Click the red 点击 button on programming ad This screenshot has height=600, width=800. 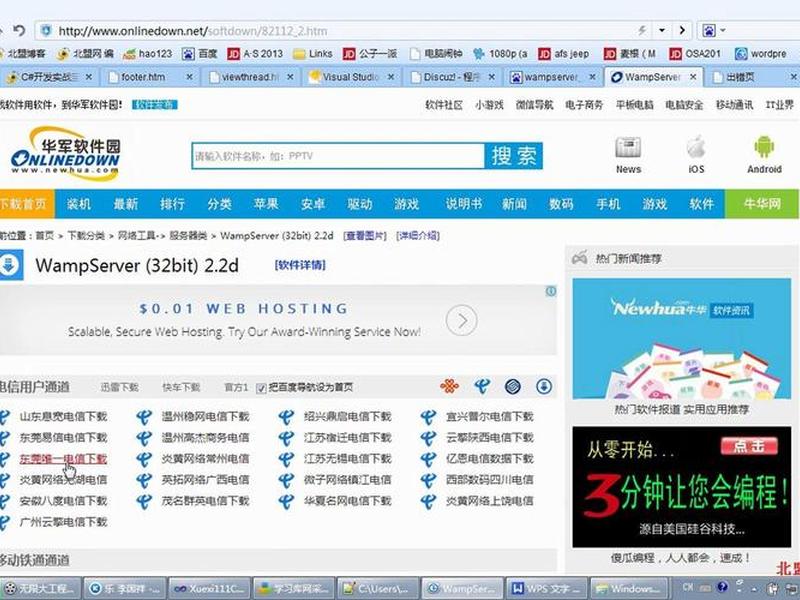[x=749, y=446]
